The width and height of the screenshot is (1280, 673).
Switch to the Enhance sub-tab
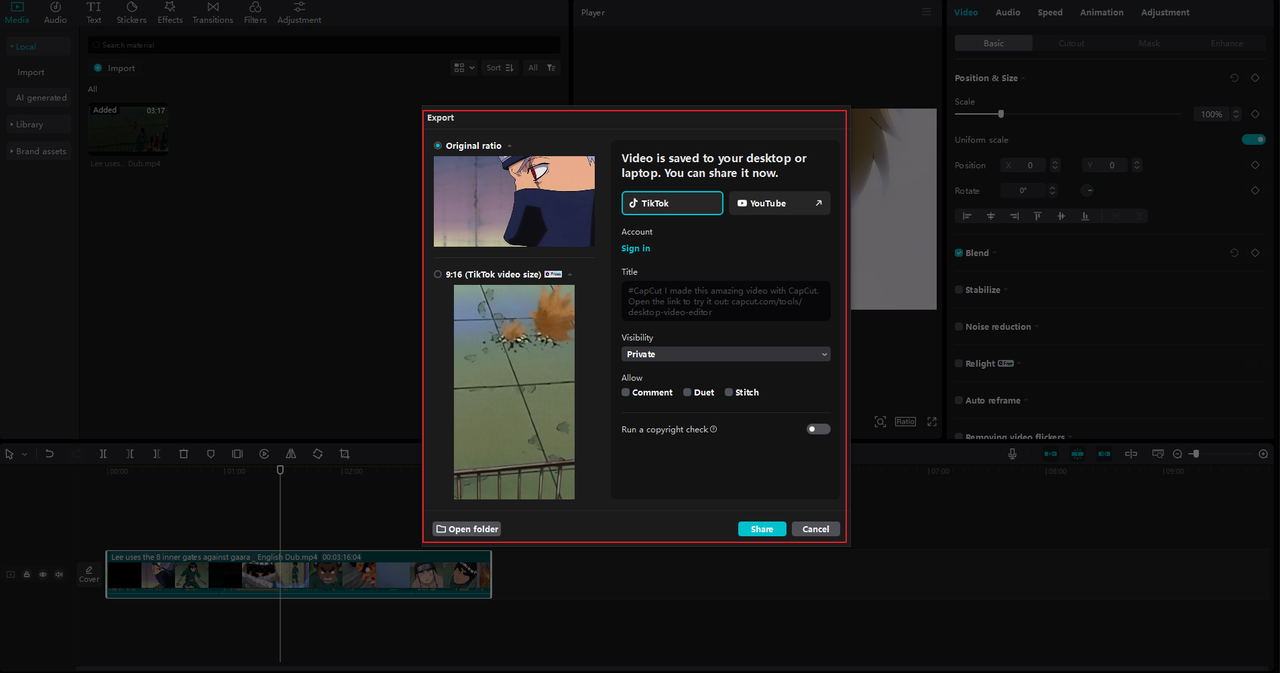tap(1227, 43)
